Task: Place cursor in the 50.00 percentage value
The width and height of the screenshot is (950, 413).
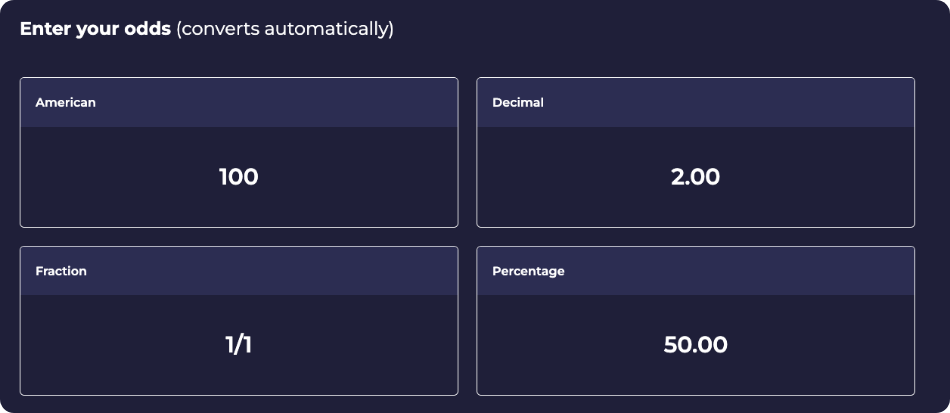Action: pos(695,345)
